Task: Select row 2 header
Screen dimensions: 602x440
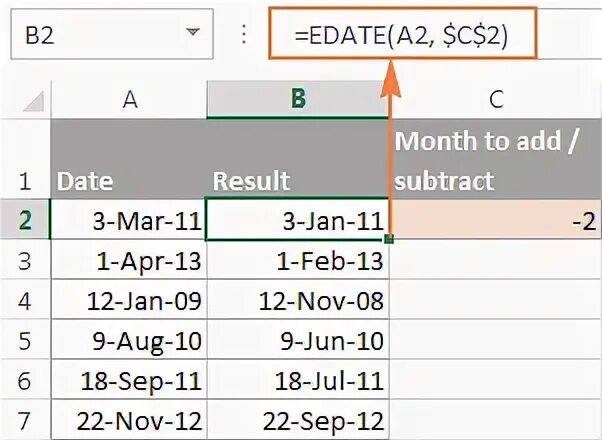Action: tap(27, 222)
